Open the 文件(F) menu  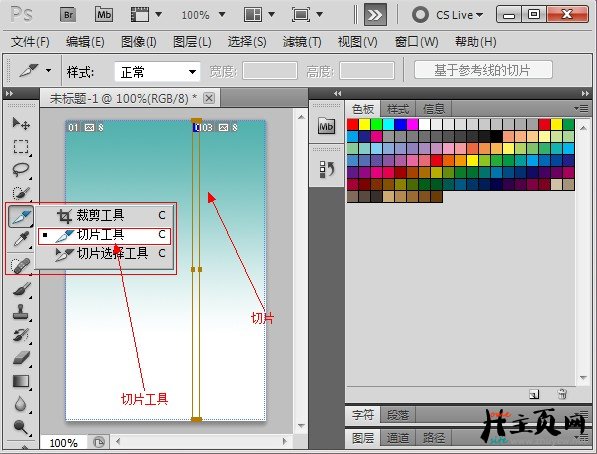30,42
